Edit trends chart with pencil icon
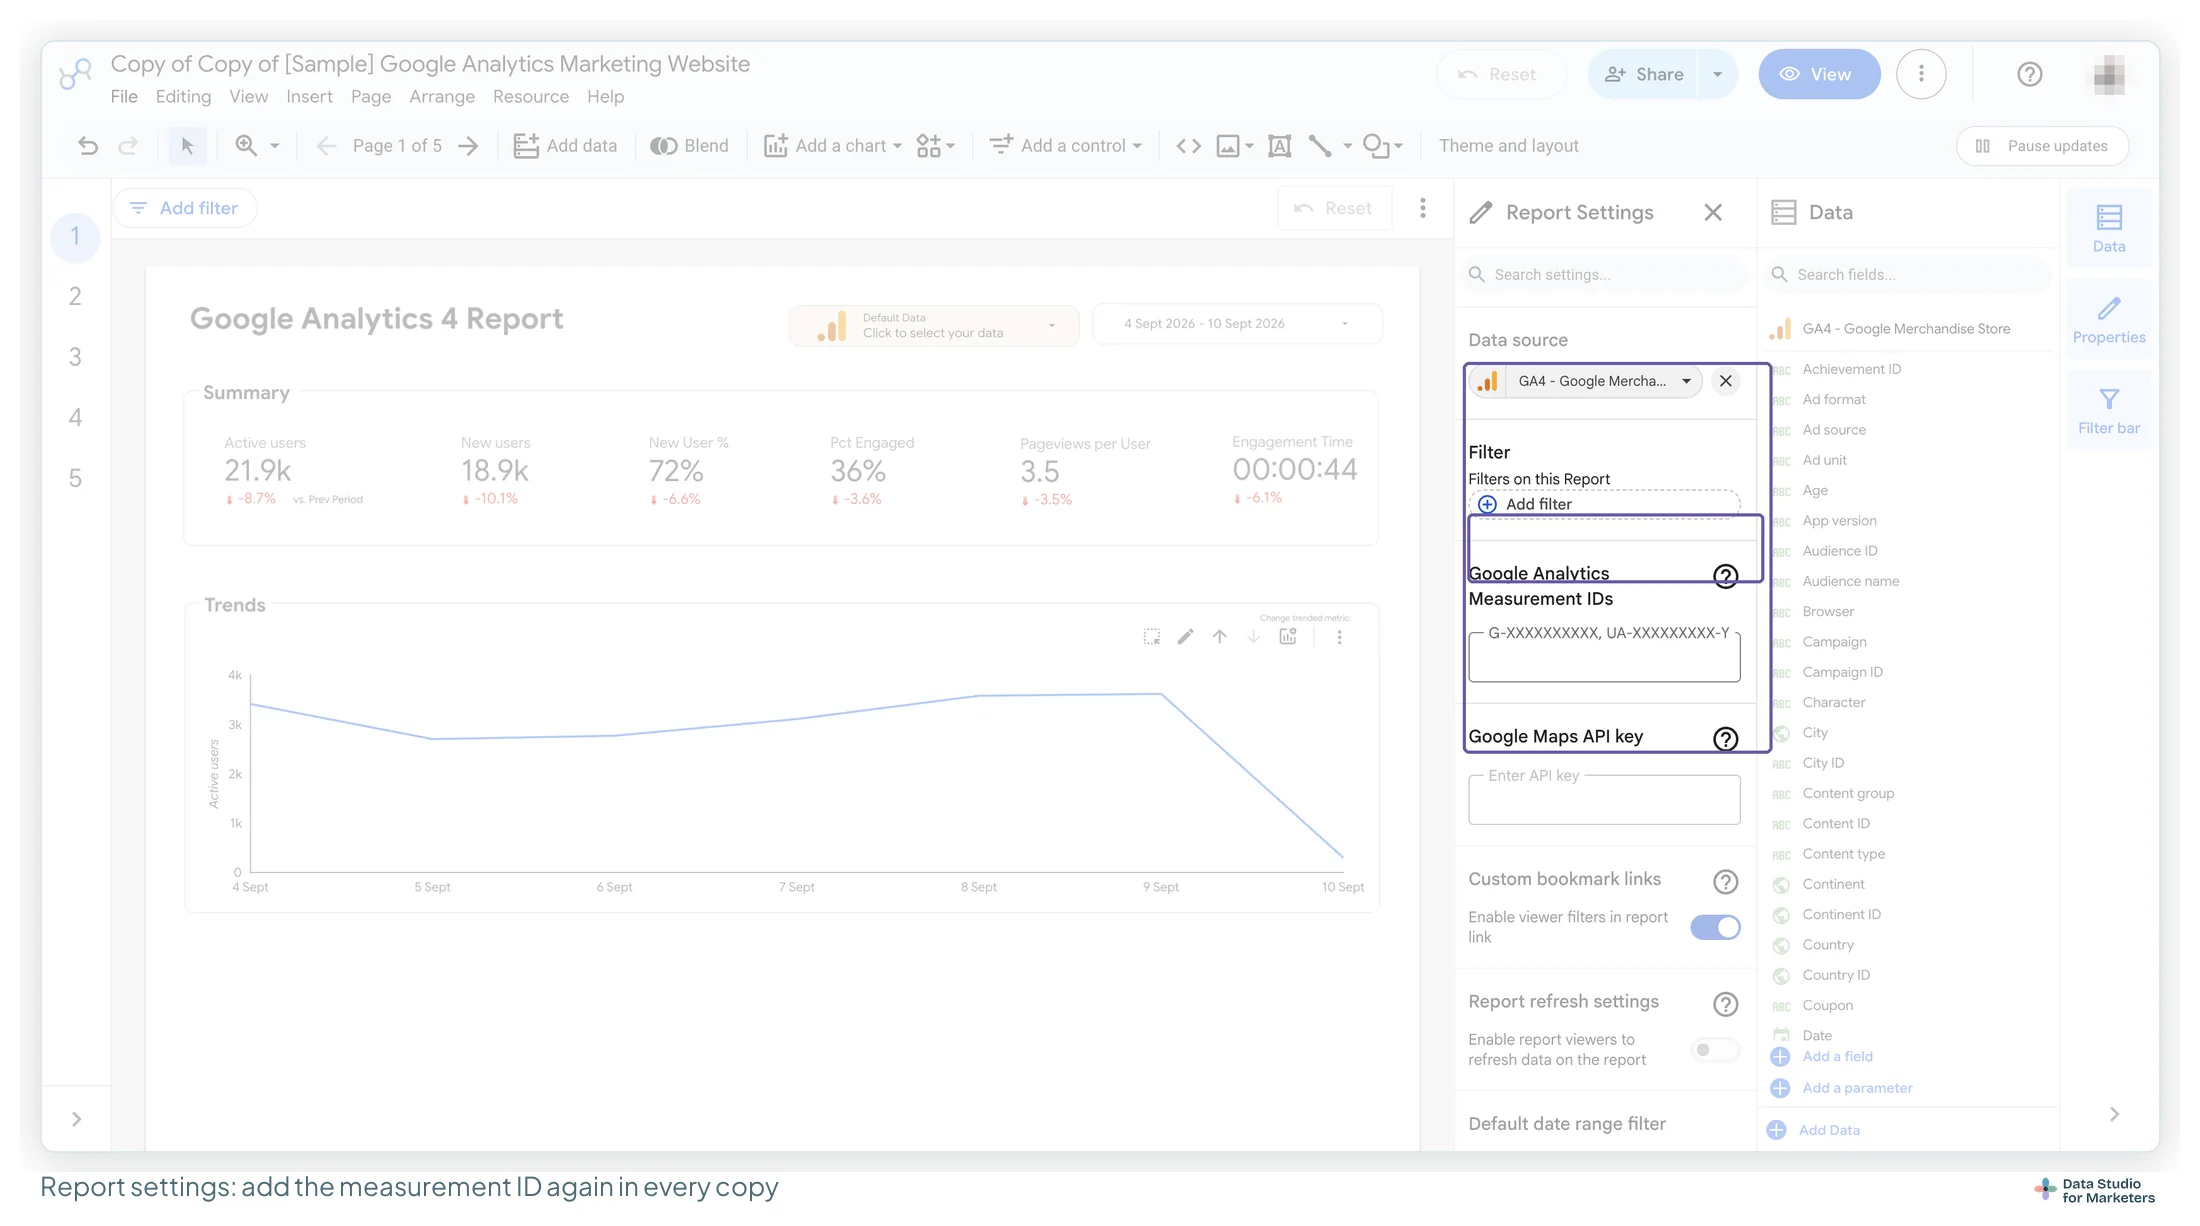The width and height of the screenshot is (2200, 1226). click(x=1185, y=636)
